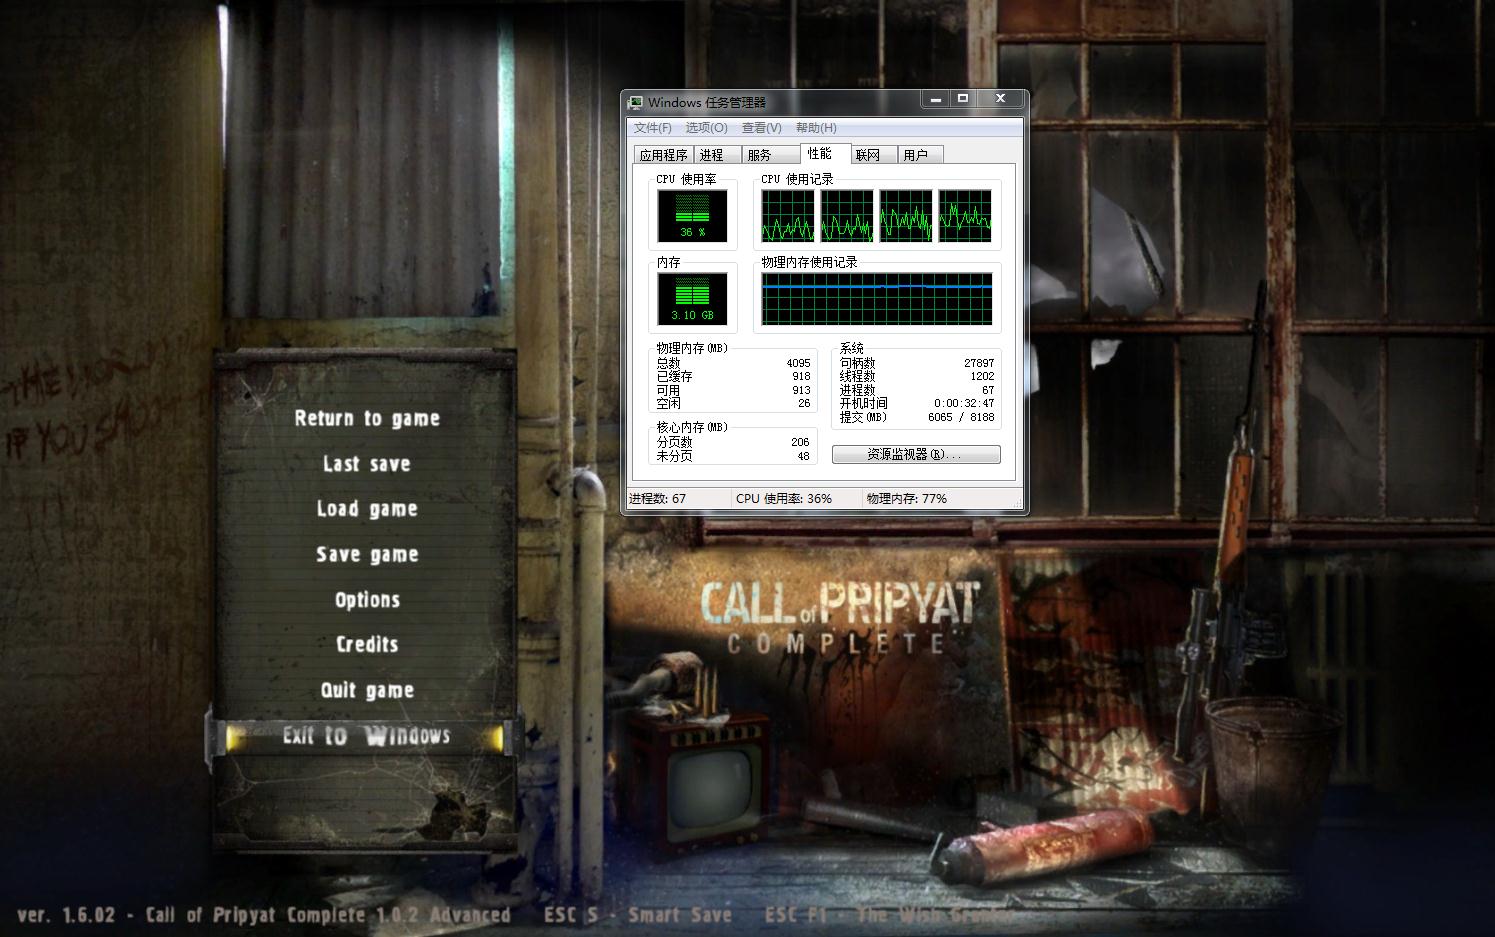This screenshot has height=937, width=1495.
Task: Click commit value 6065 / 8188
Action: point(961,418)
